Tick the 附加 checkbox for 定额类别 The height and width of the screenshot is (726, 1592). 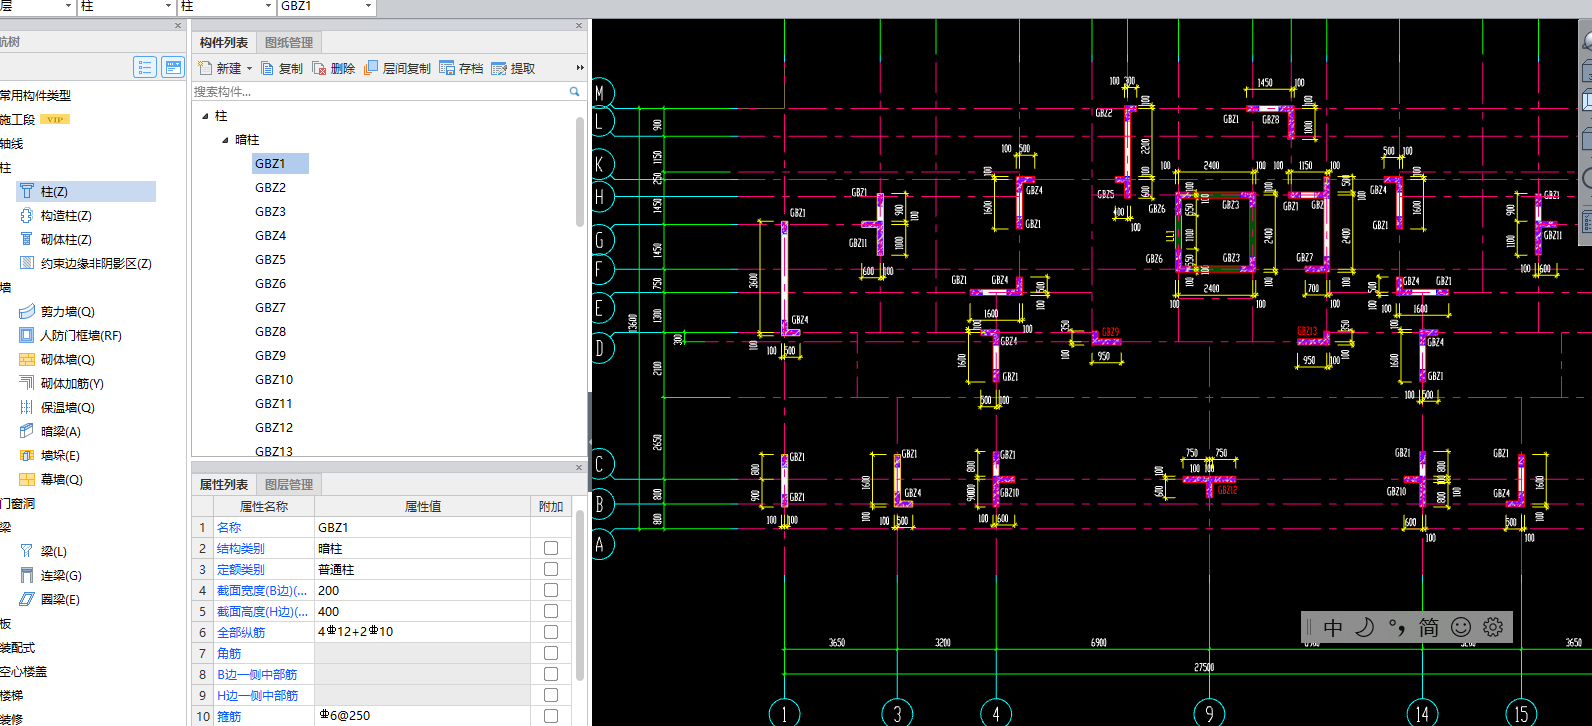click(x=551, y=569)
